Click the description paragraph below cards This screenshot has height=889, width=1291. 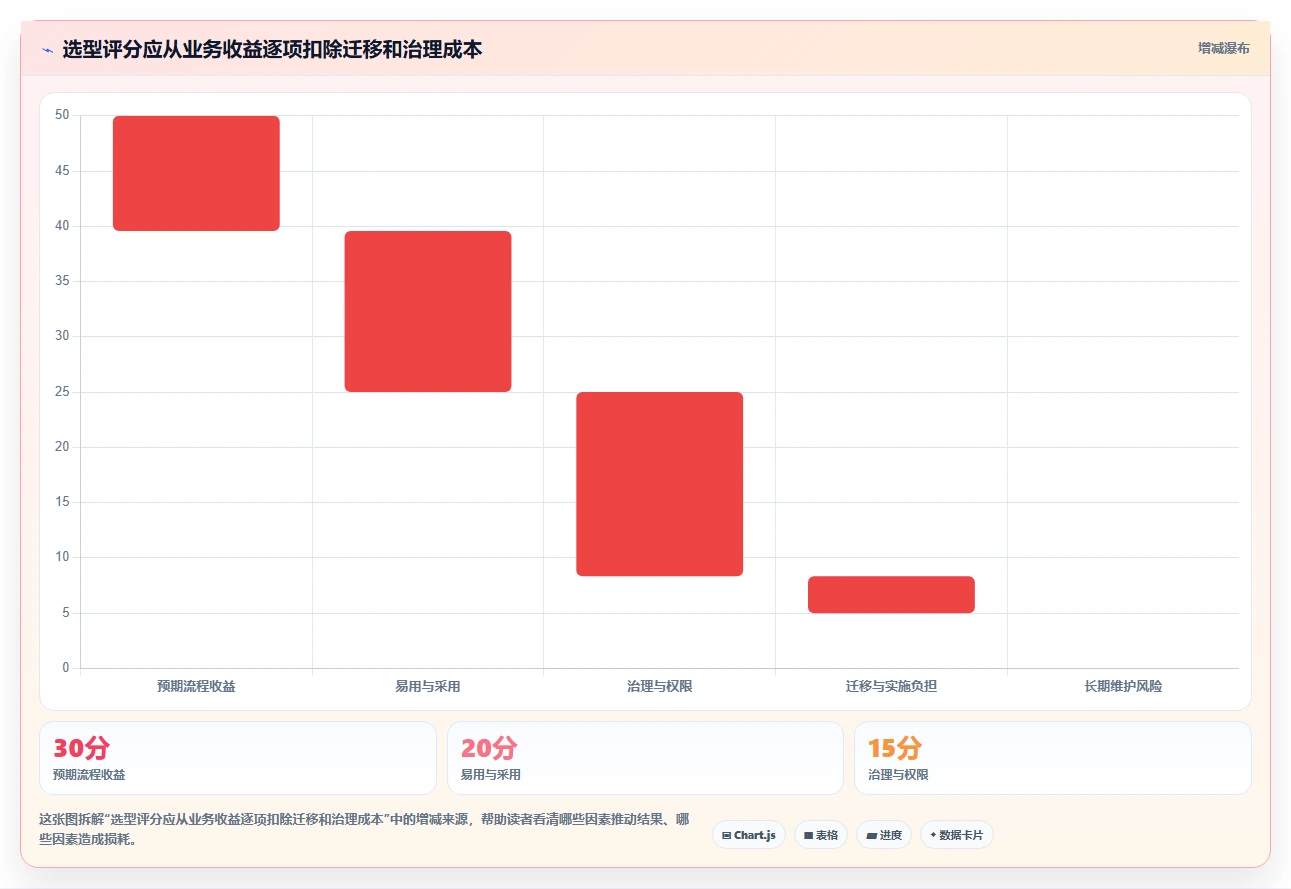pyautogui.click(x=365, y=829)
